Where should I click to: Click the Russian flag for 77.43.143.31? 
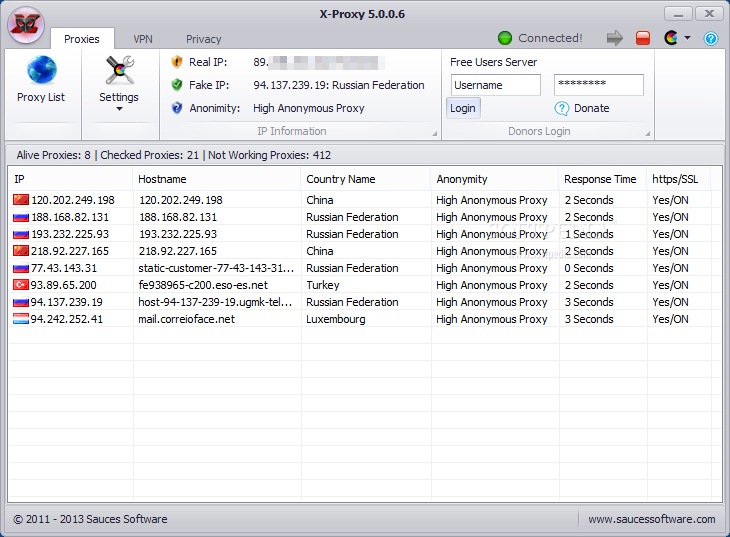[x=21, y=268]
